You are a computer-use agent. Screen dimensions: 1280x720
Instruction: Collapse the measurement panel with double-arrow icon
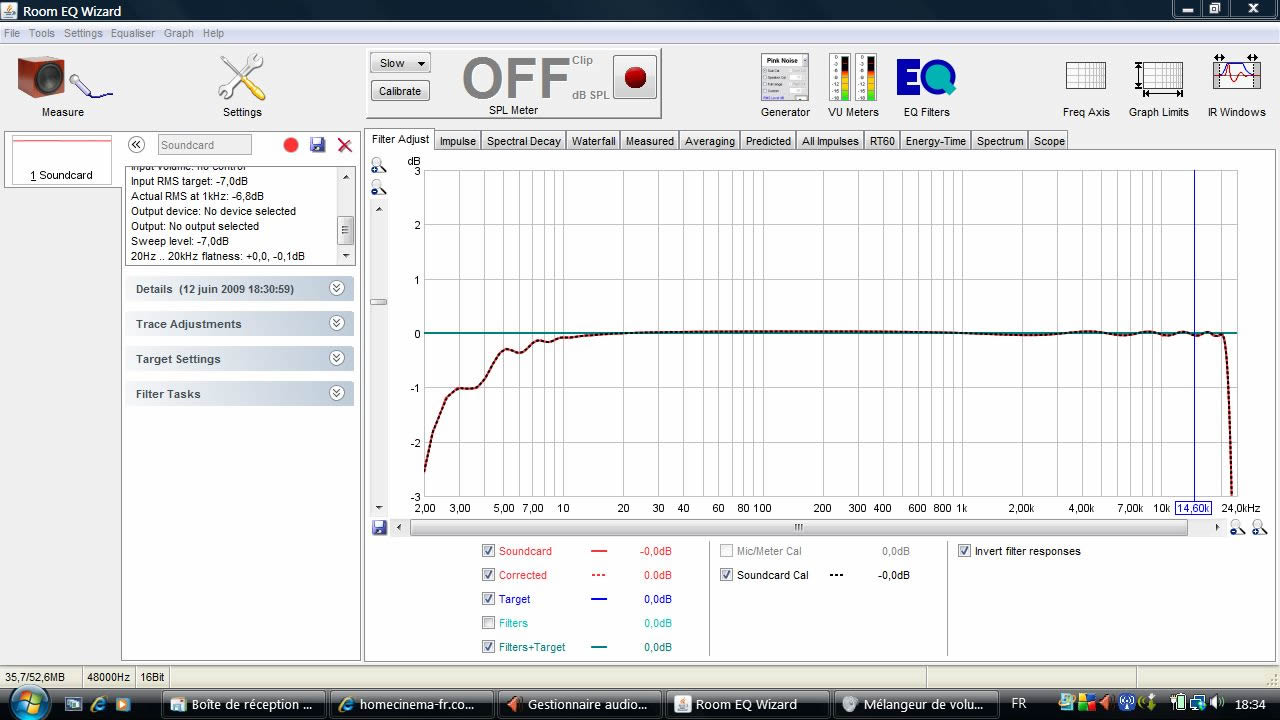pos(137,145)
